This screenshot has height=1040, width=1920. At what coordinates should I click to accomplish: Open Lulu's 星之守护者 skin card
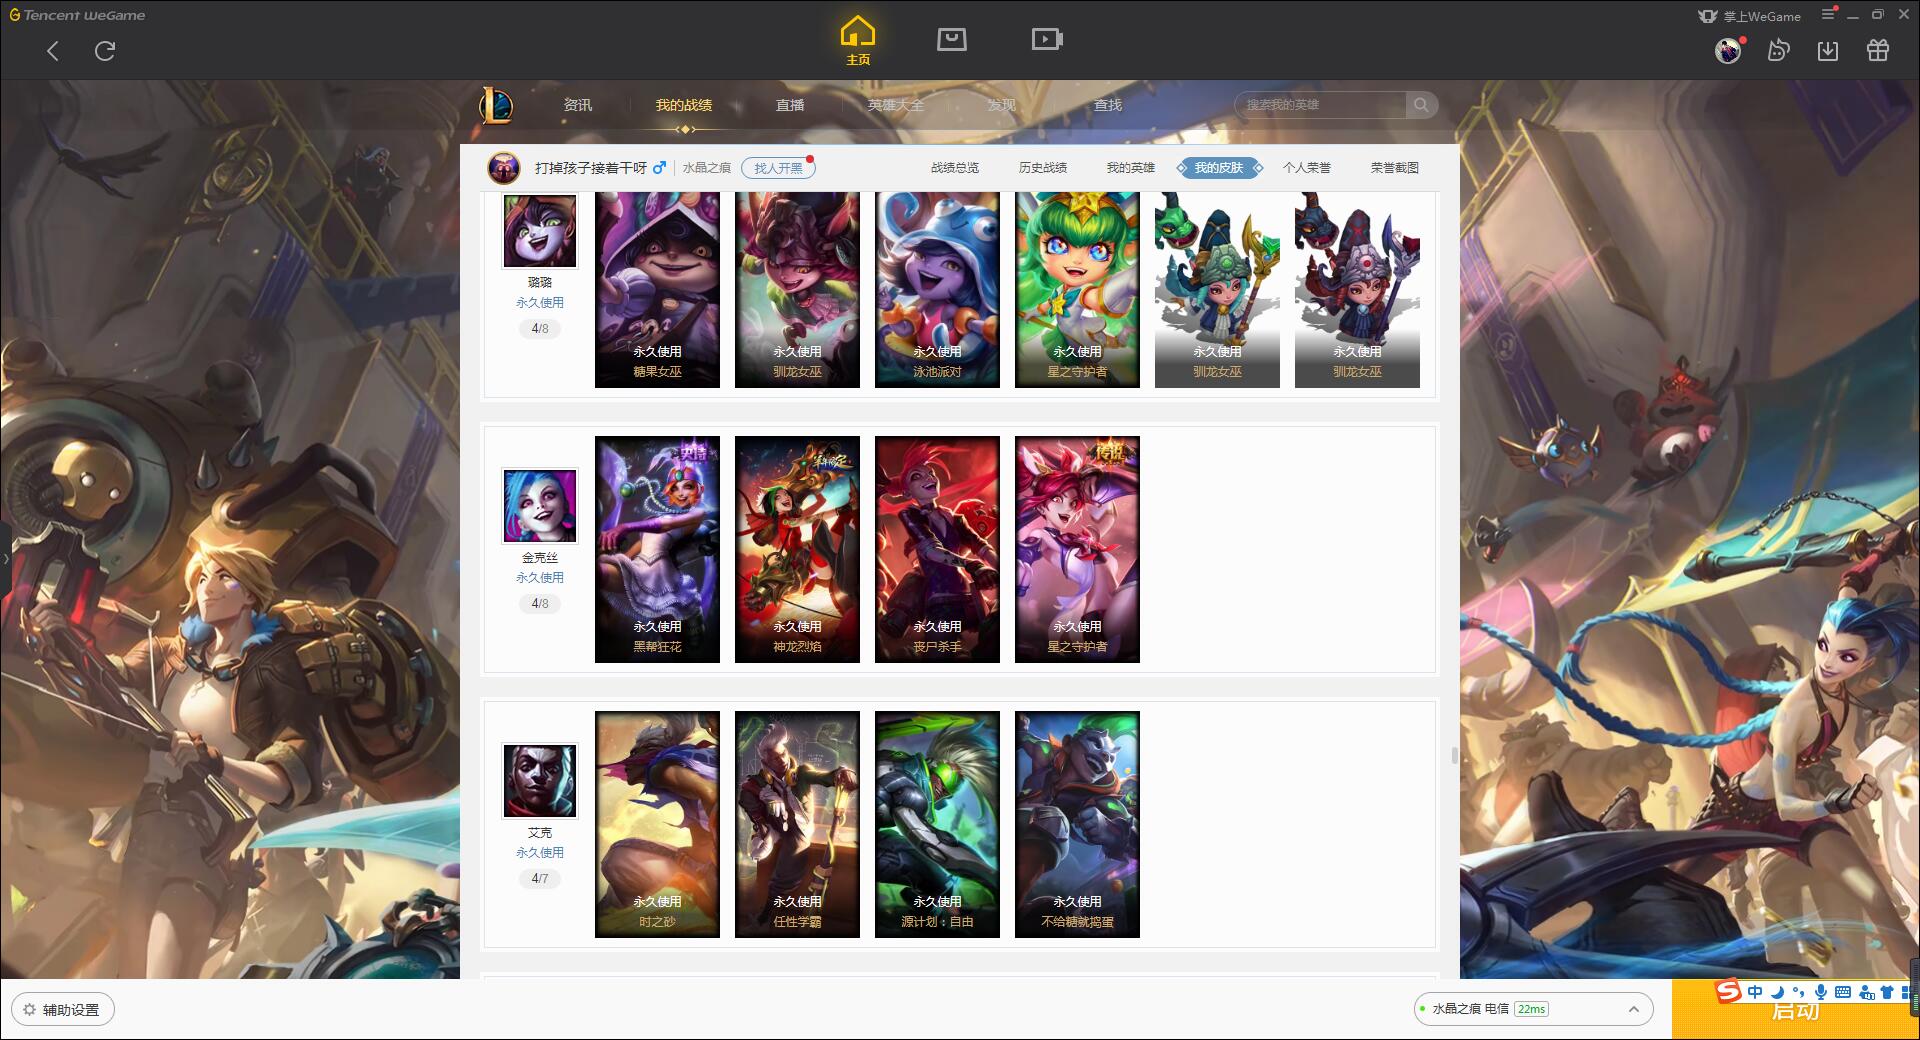point(1077,290)
